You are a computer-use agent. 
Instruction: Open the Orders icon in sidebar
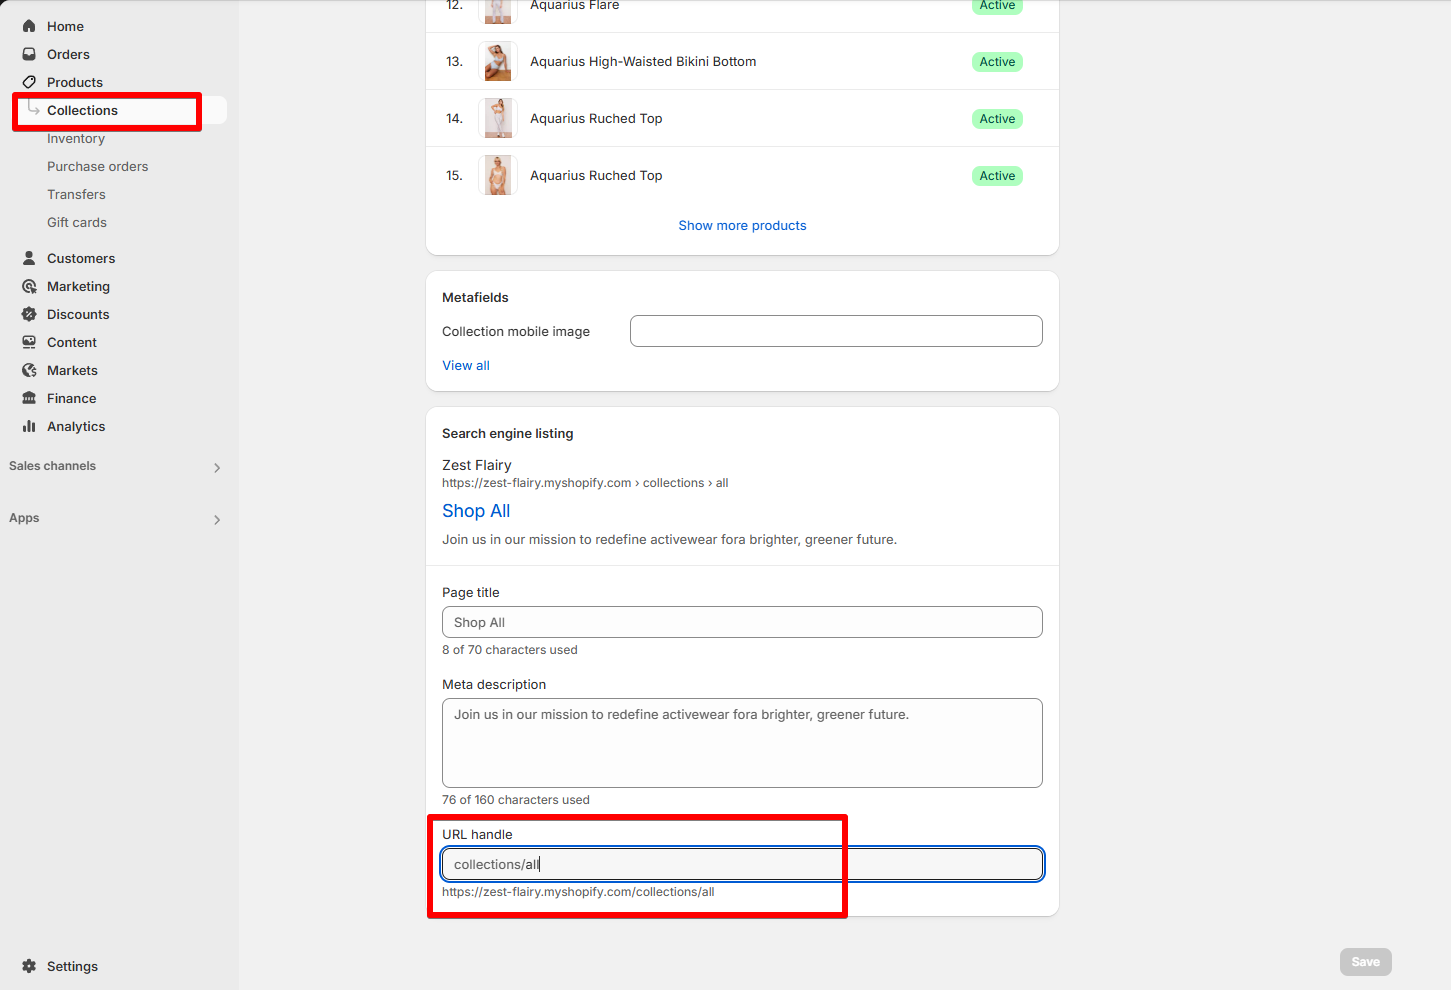pyautogui.click(x=29, y=54)
